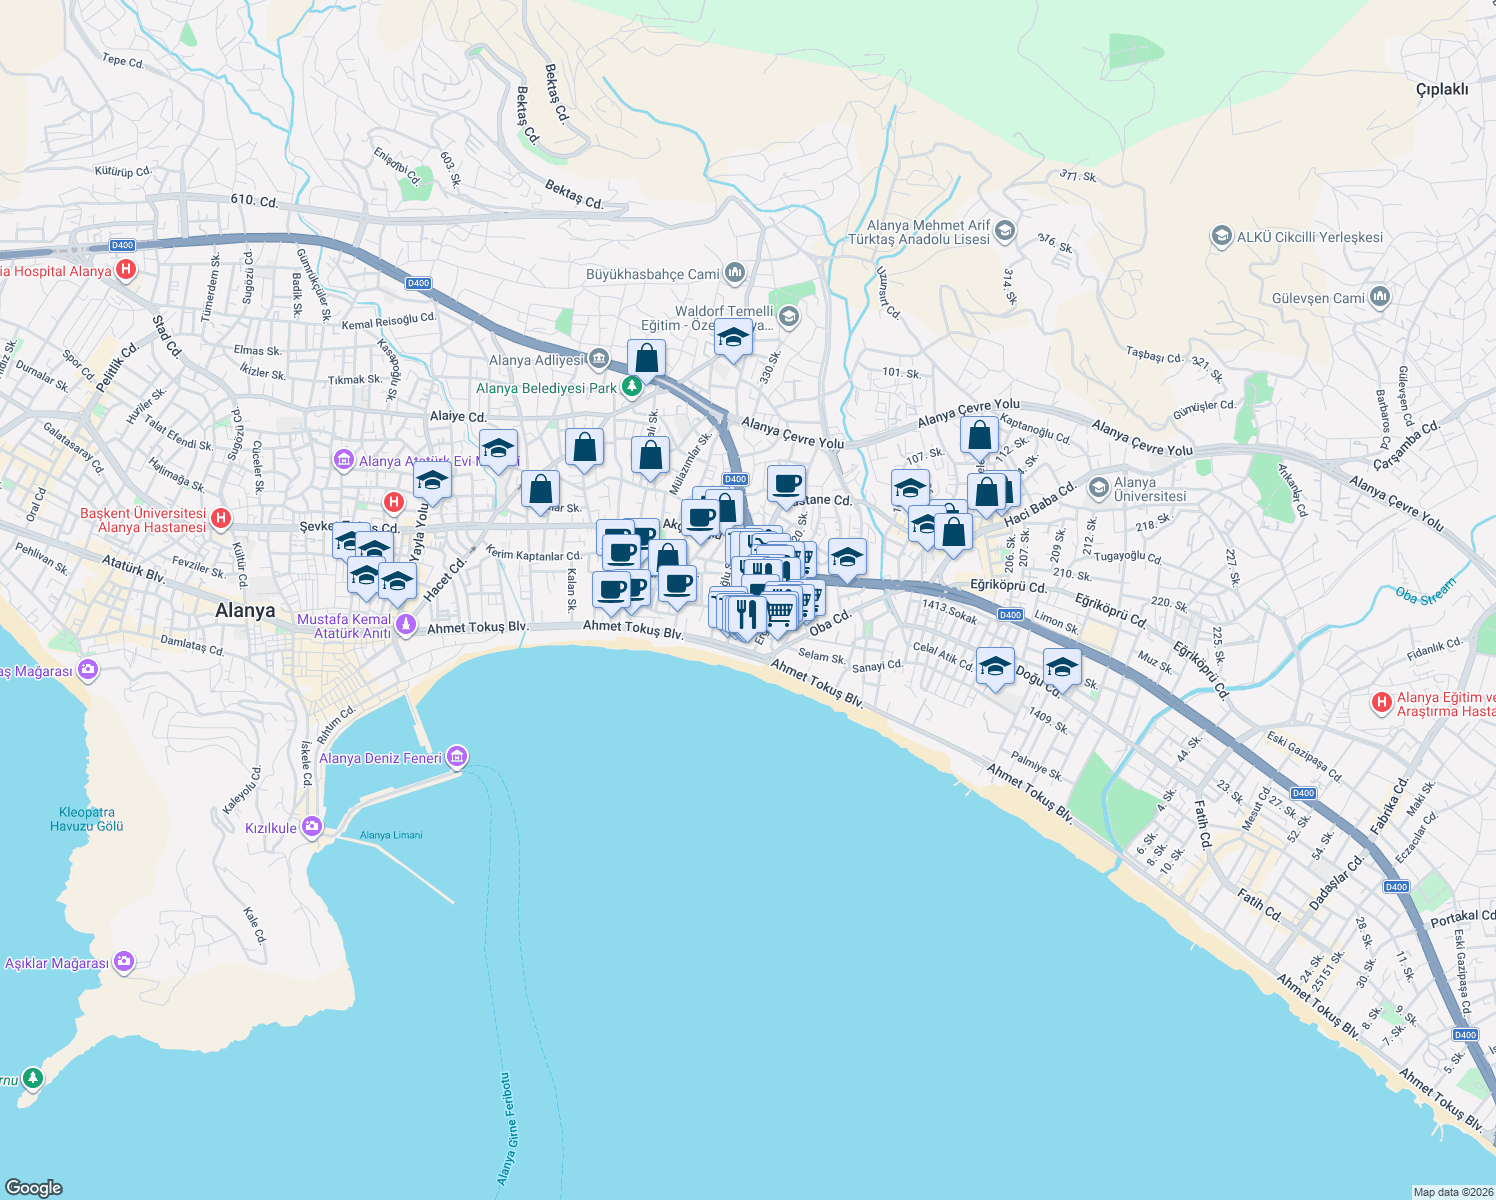The image size is (1496, 1200).
Task: Open the coffee cup marker on Hastane Cd.
Action: pos(787,484)
